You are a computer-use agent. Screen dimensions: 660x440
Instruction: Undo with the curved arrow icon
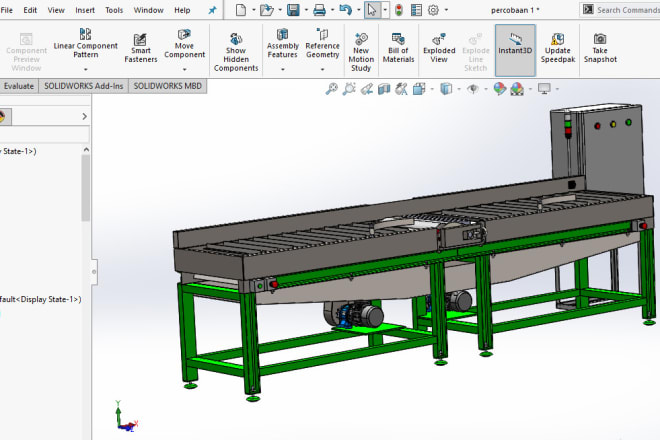(346, 10)
